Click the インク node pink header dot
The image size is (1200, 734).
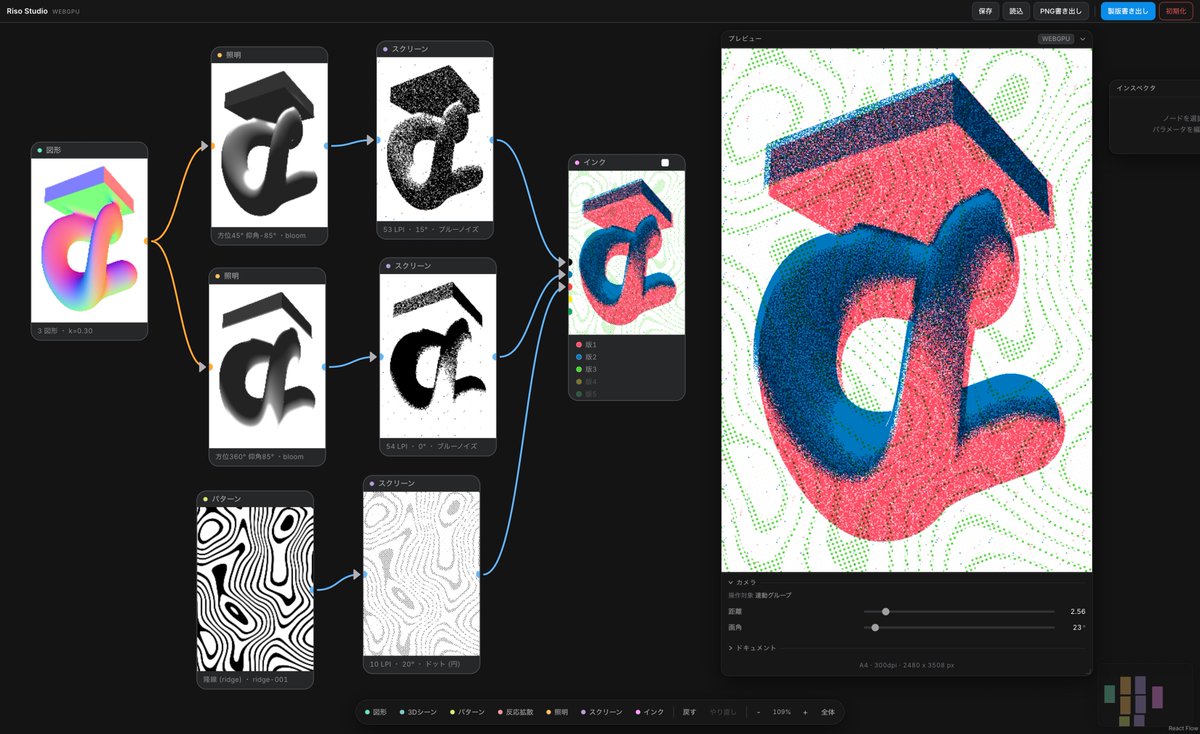[577, 162]
